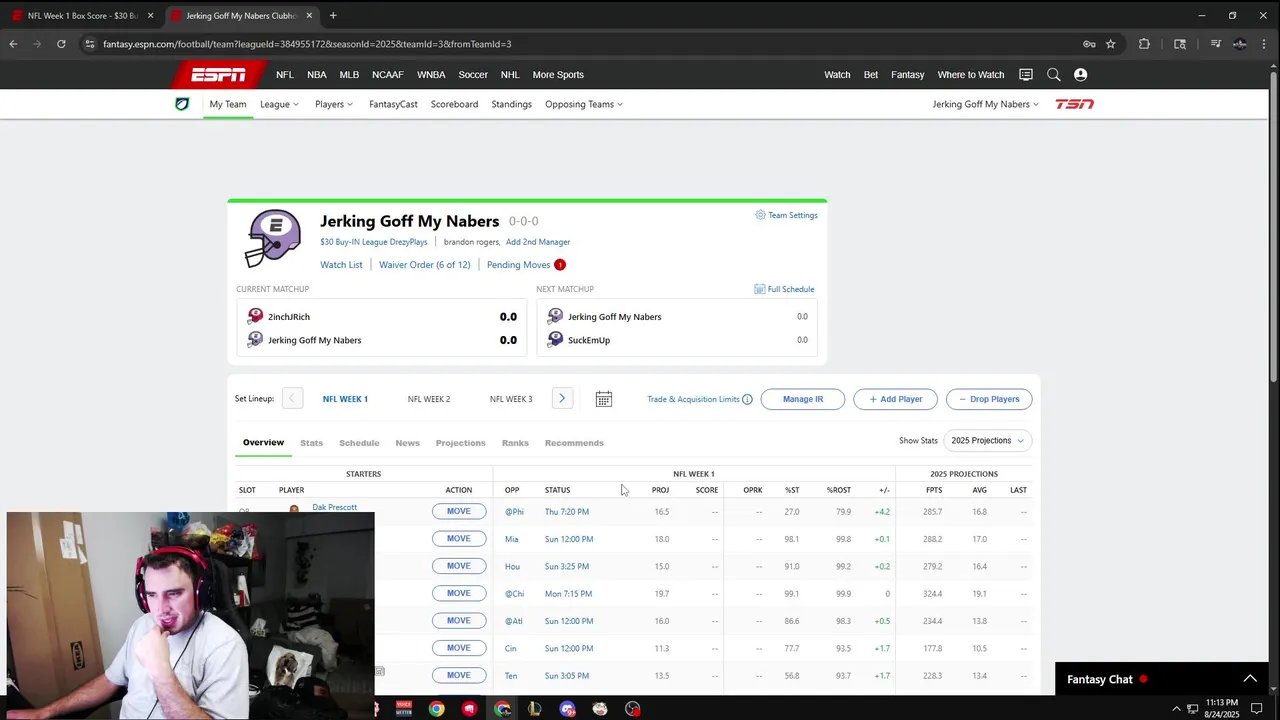This screenshot has height=720, width=1280.
Task: Click MOVE button for Dak Prescott
Action: pos(458,511)
